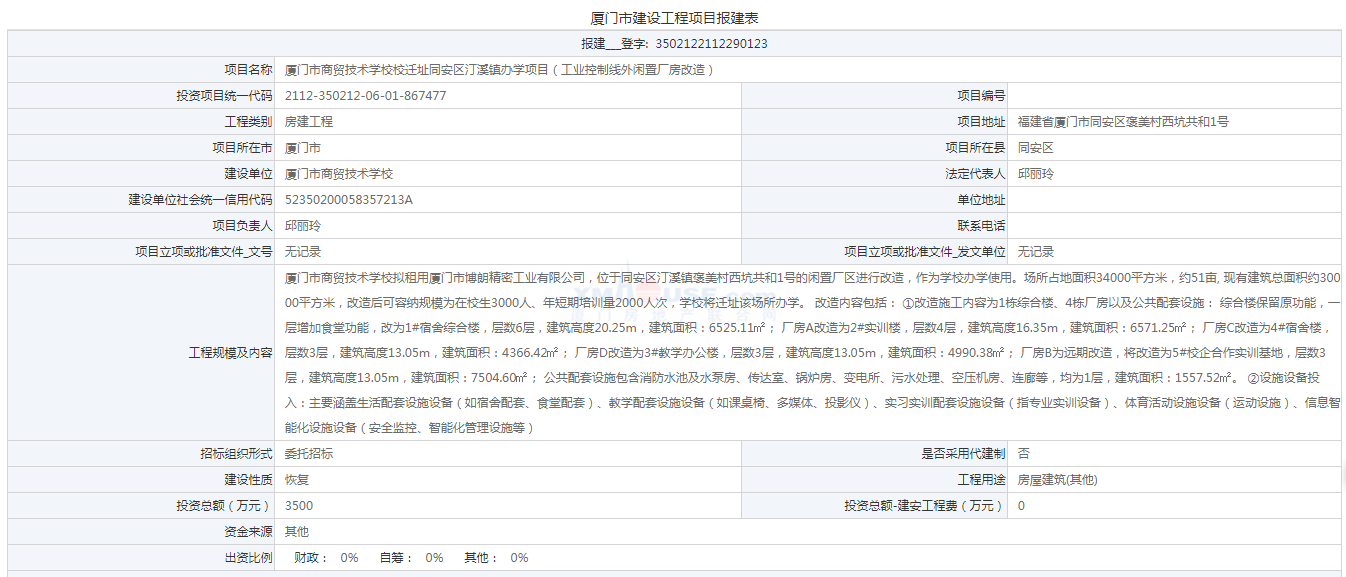Select the investment project code 2112-350212-06-01-867477

[365, 96]
